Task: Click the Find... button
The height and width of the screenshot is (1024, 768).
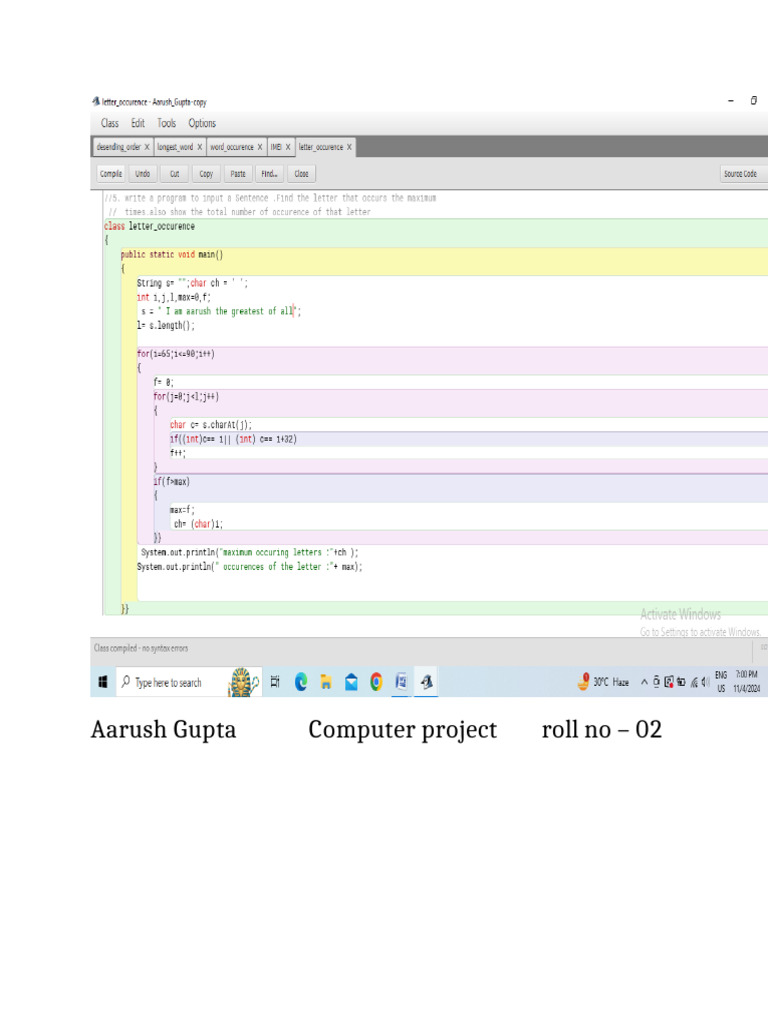Action: pyautogui.click(x=269, y=174)
